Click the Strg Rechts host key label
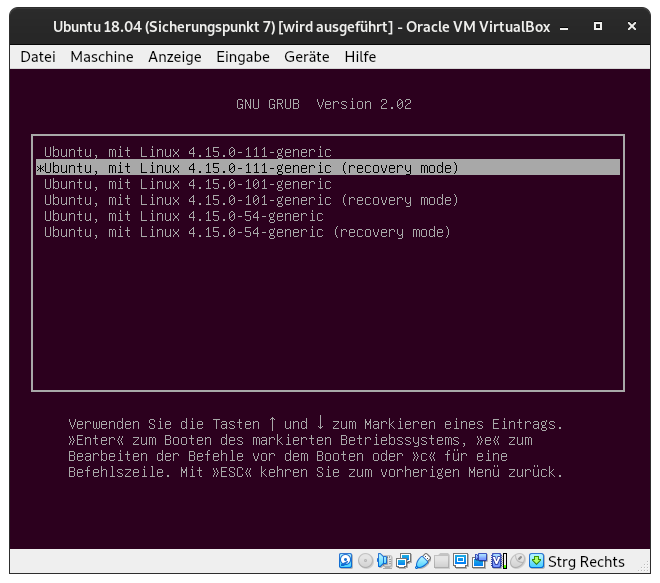Viewport: 660px width, 583px height. 587,562
